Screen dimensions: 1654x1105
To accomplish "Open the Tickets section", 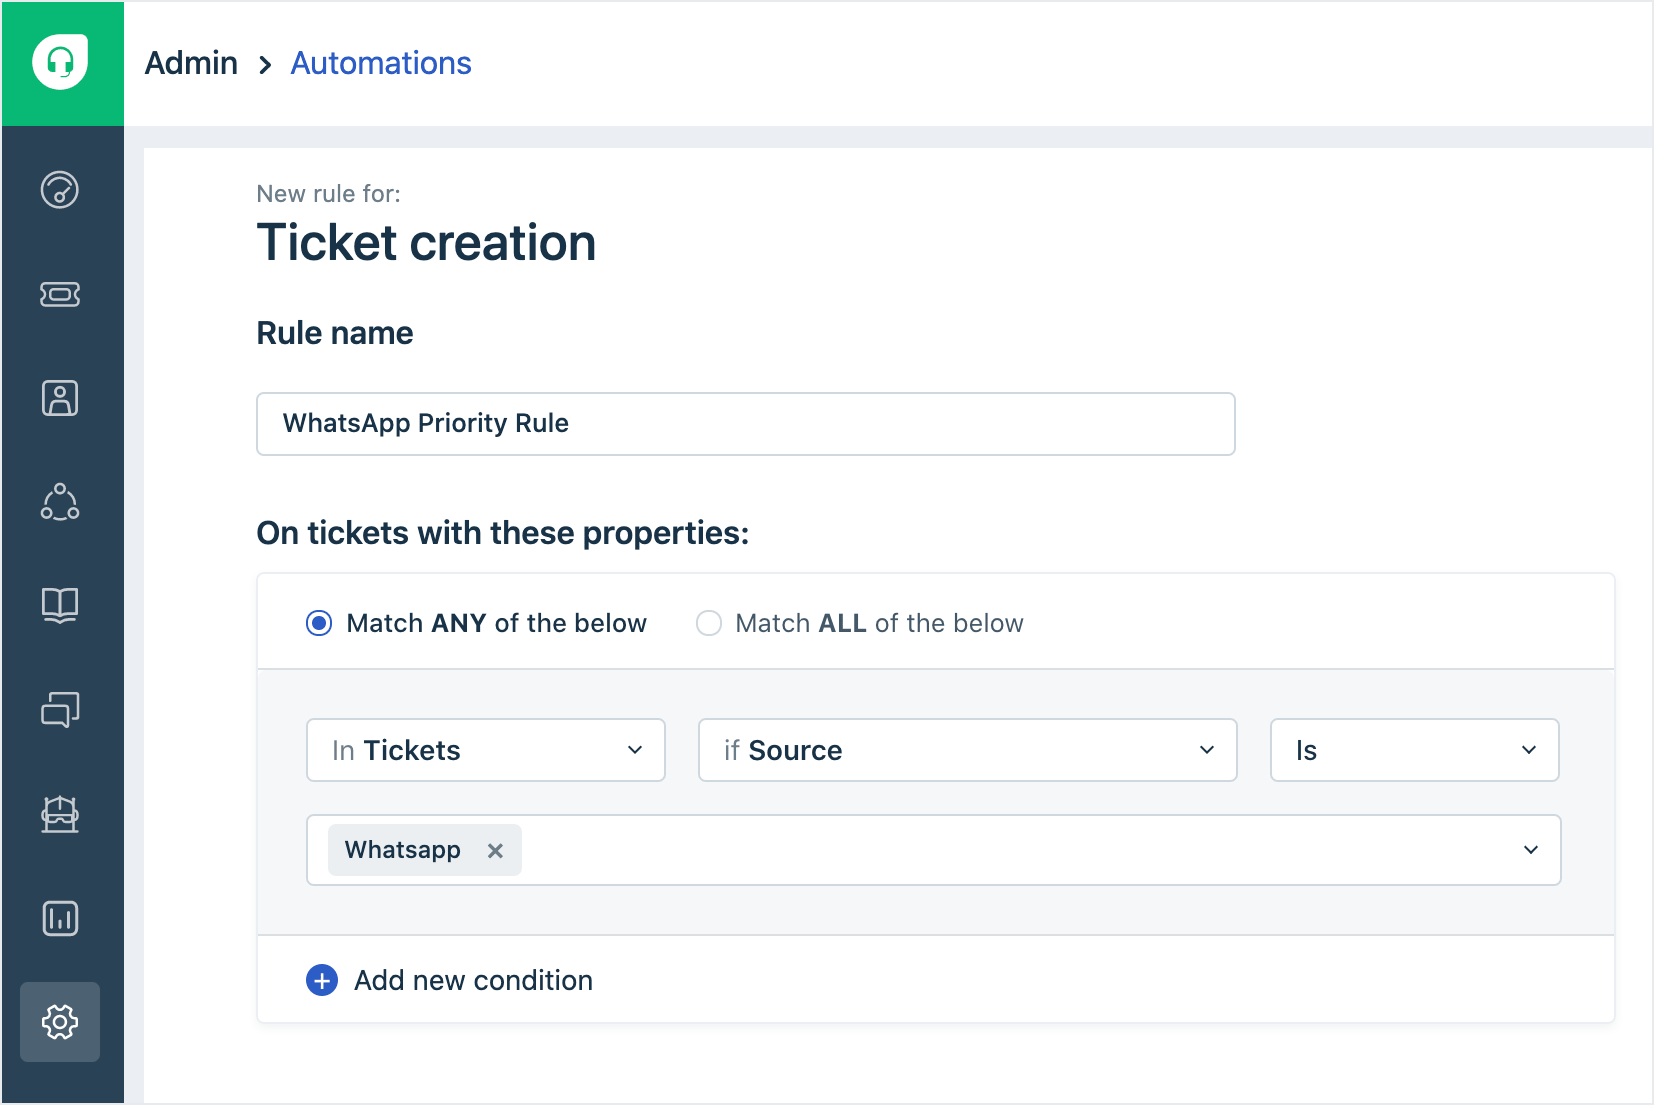I will click(x=60, y=294).
